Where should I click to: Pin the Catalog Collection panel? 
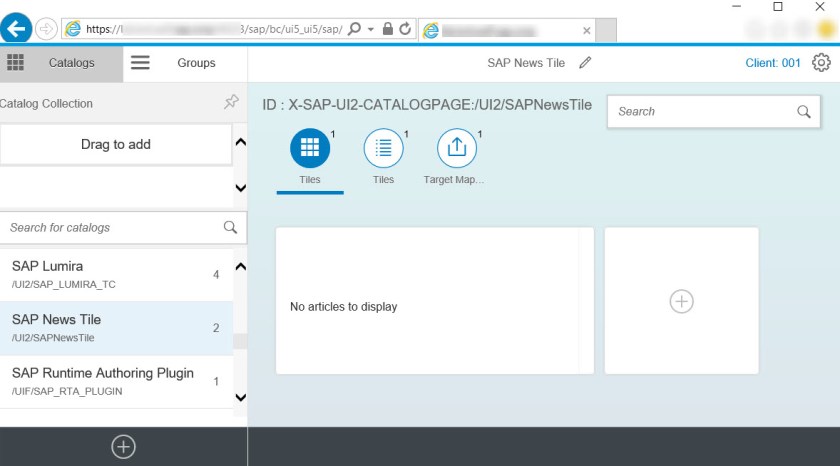231,102
